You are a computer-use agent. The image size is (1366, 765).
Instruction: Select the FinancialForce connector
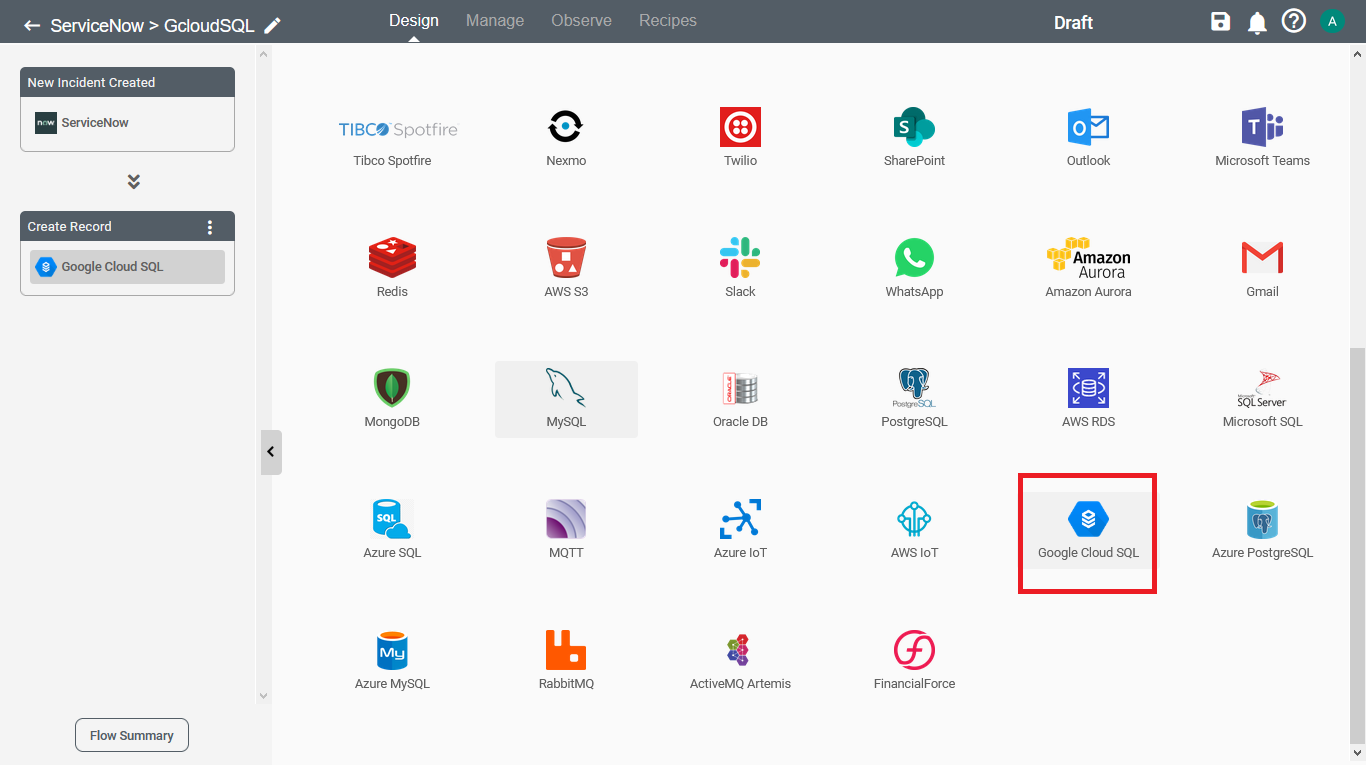pyautogui.click(x=914, y=661)
